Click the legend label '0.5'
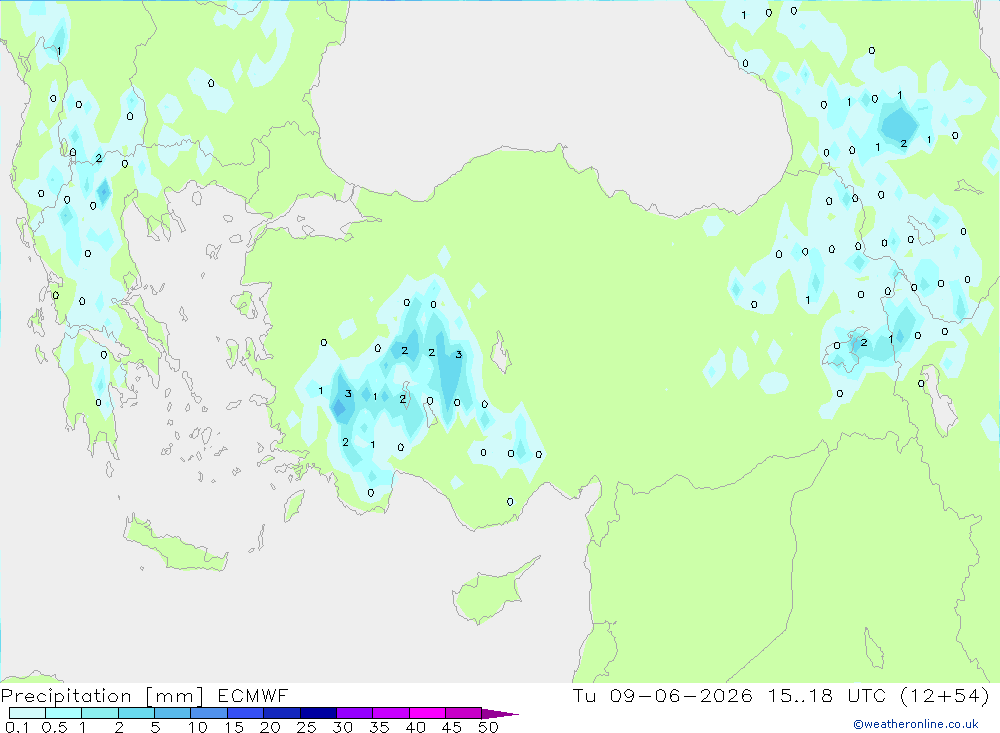This screenshot has width=1000, height=733. [54, 727]
